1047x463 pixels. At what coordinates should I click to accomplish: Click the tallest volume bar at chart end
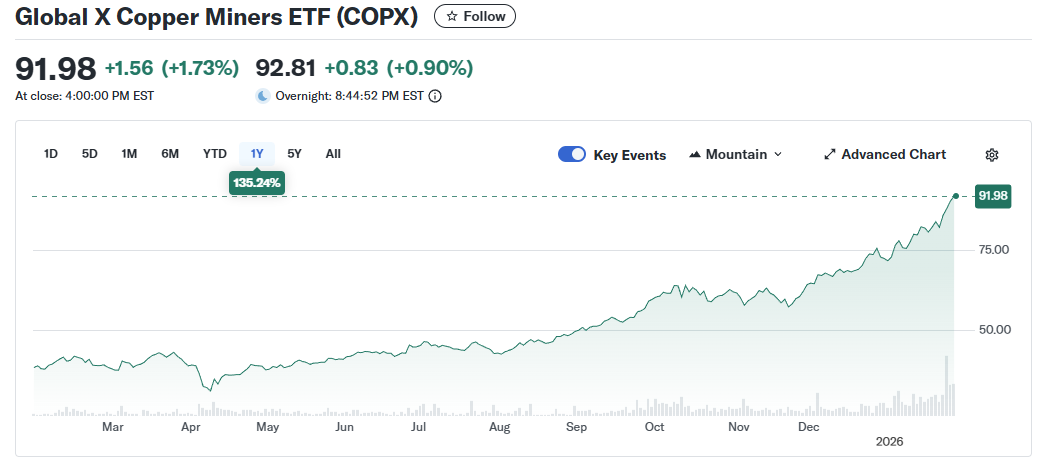pyautogui.click(x=946, y=386)
